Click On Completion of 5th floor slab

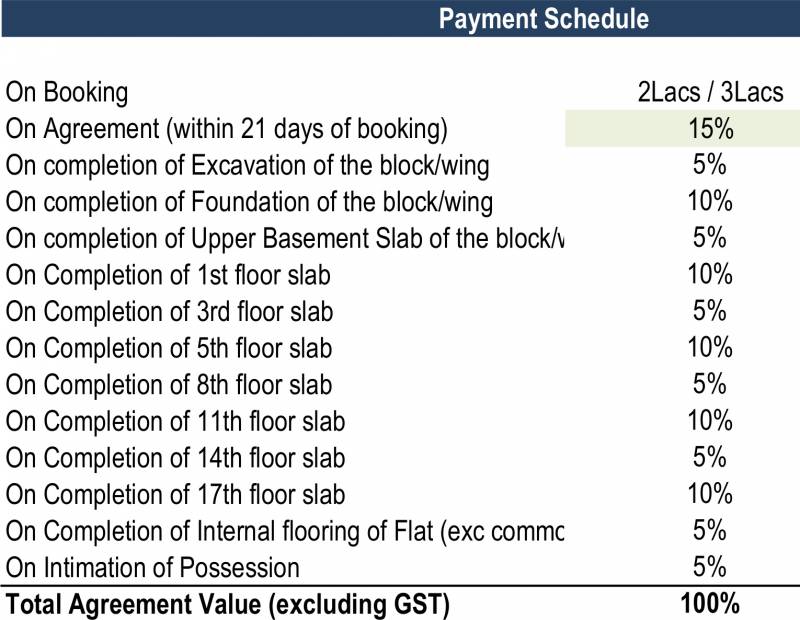169,348
